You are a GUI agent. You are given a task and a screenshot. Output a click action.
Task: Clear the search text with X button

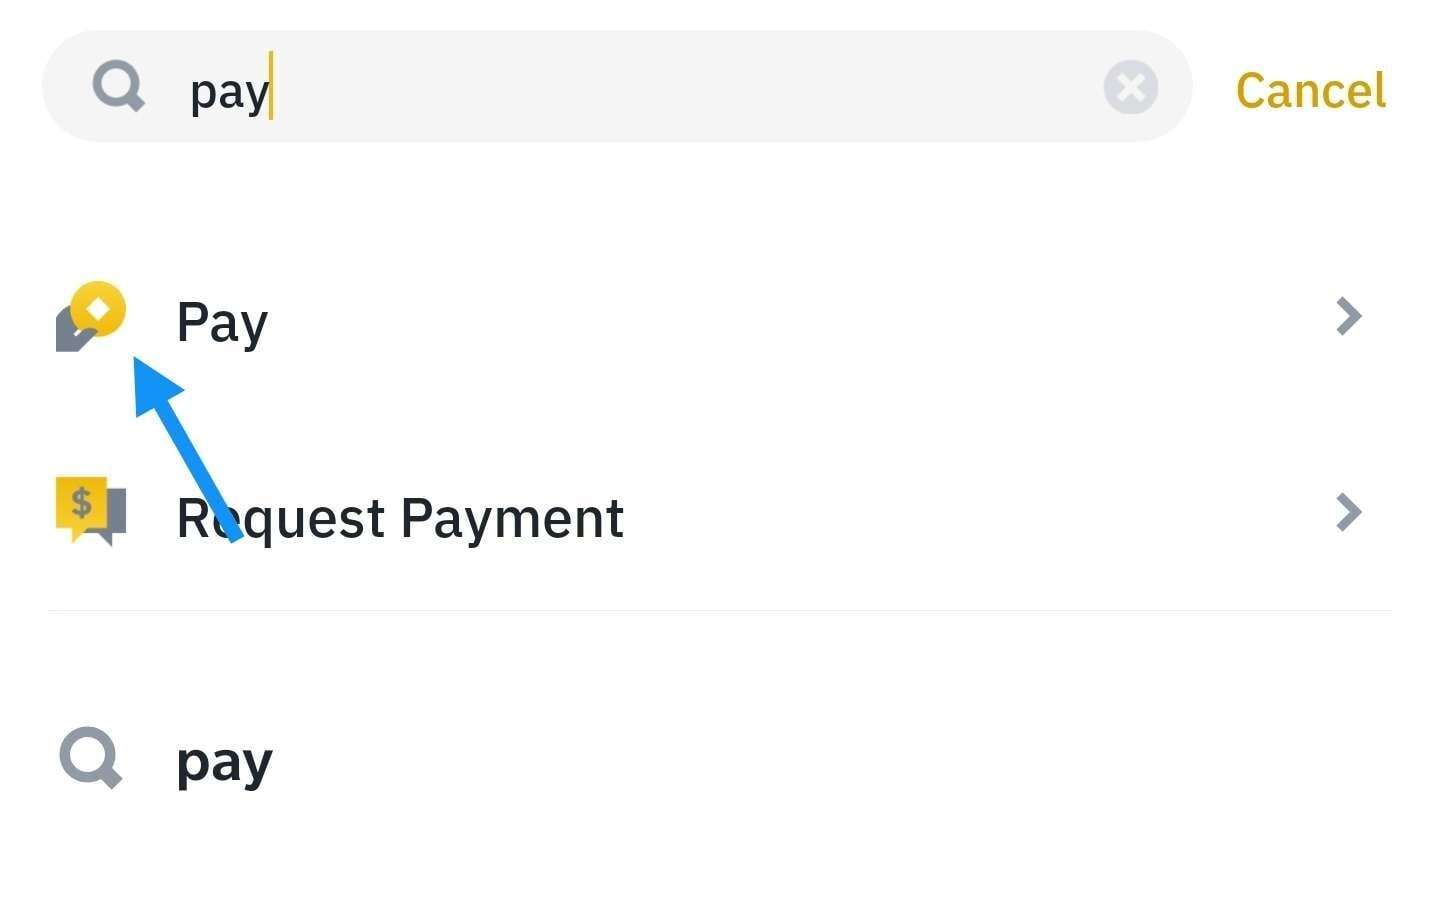(1130, 87)
